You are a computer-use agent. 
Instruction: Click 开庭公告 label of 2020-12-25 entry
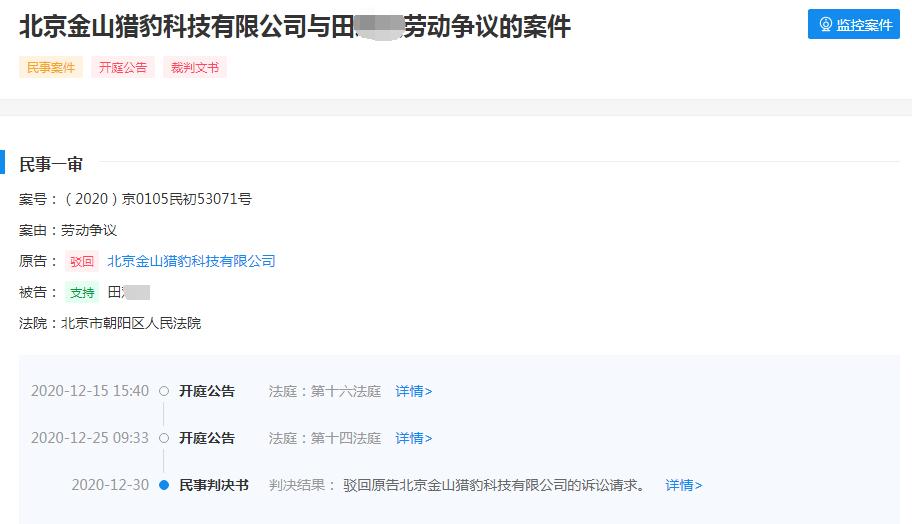coord(206,438)
